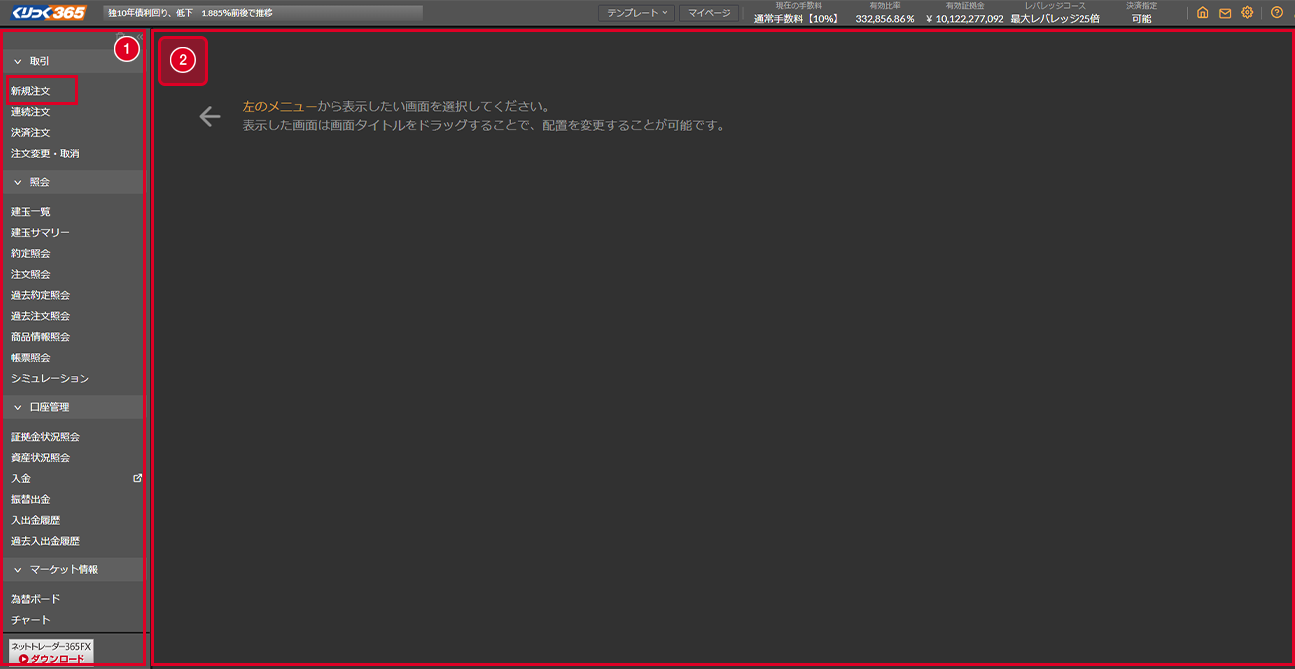1295x669 pixels.
Task: Select 過去約定照会 entry
Action: 41,295
